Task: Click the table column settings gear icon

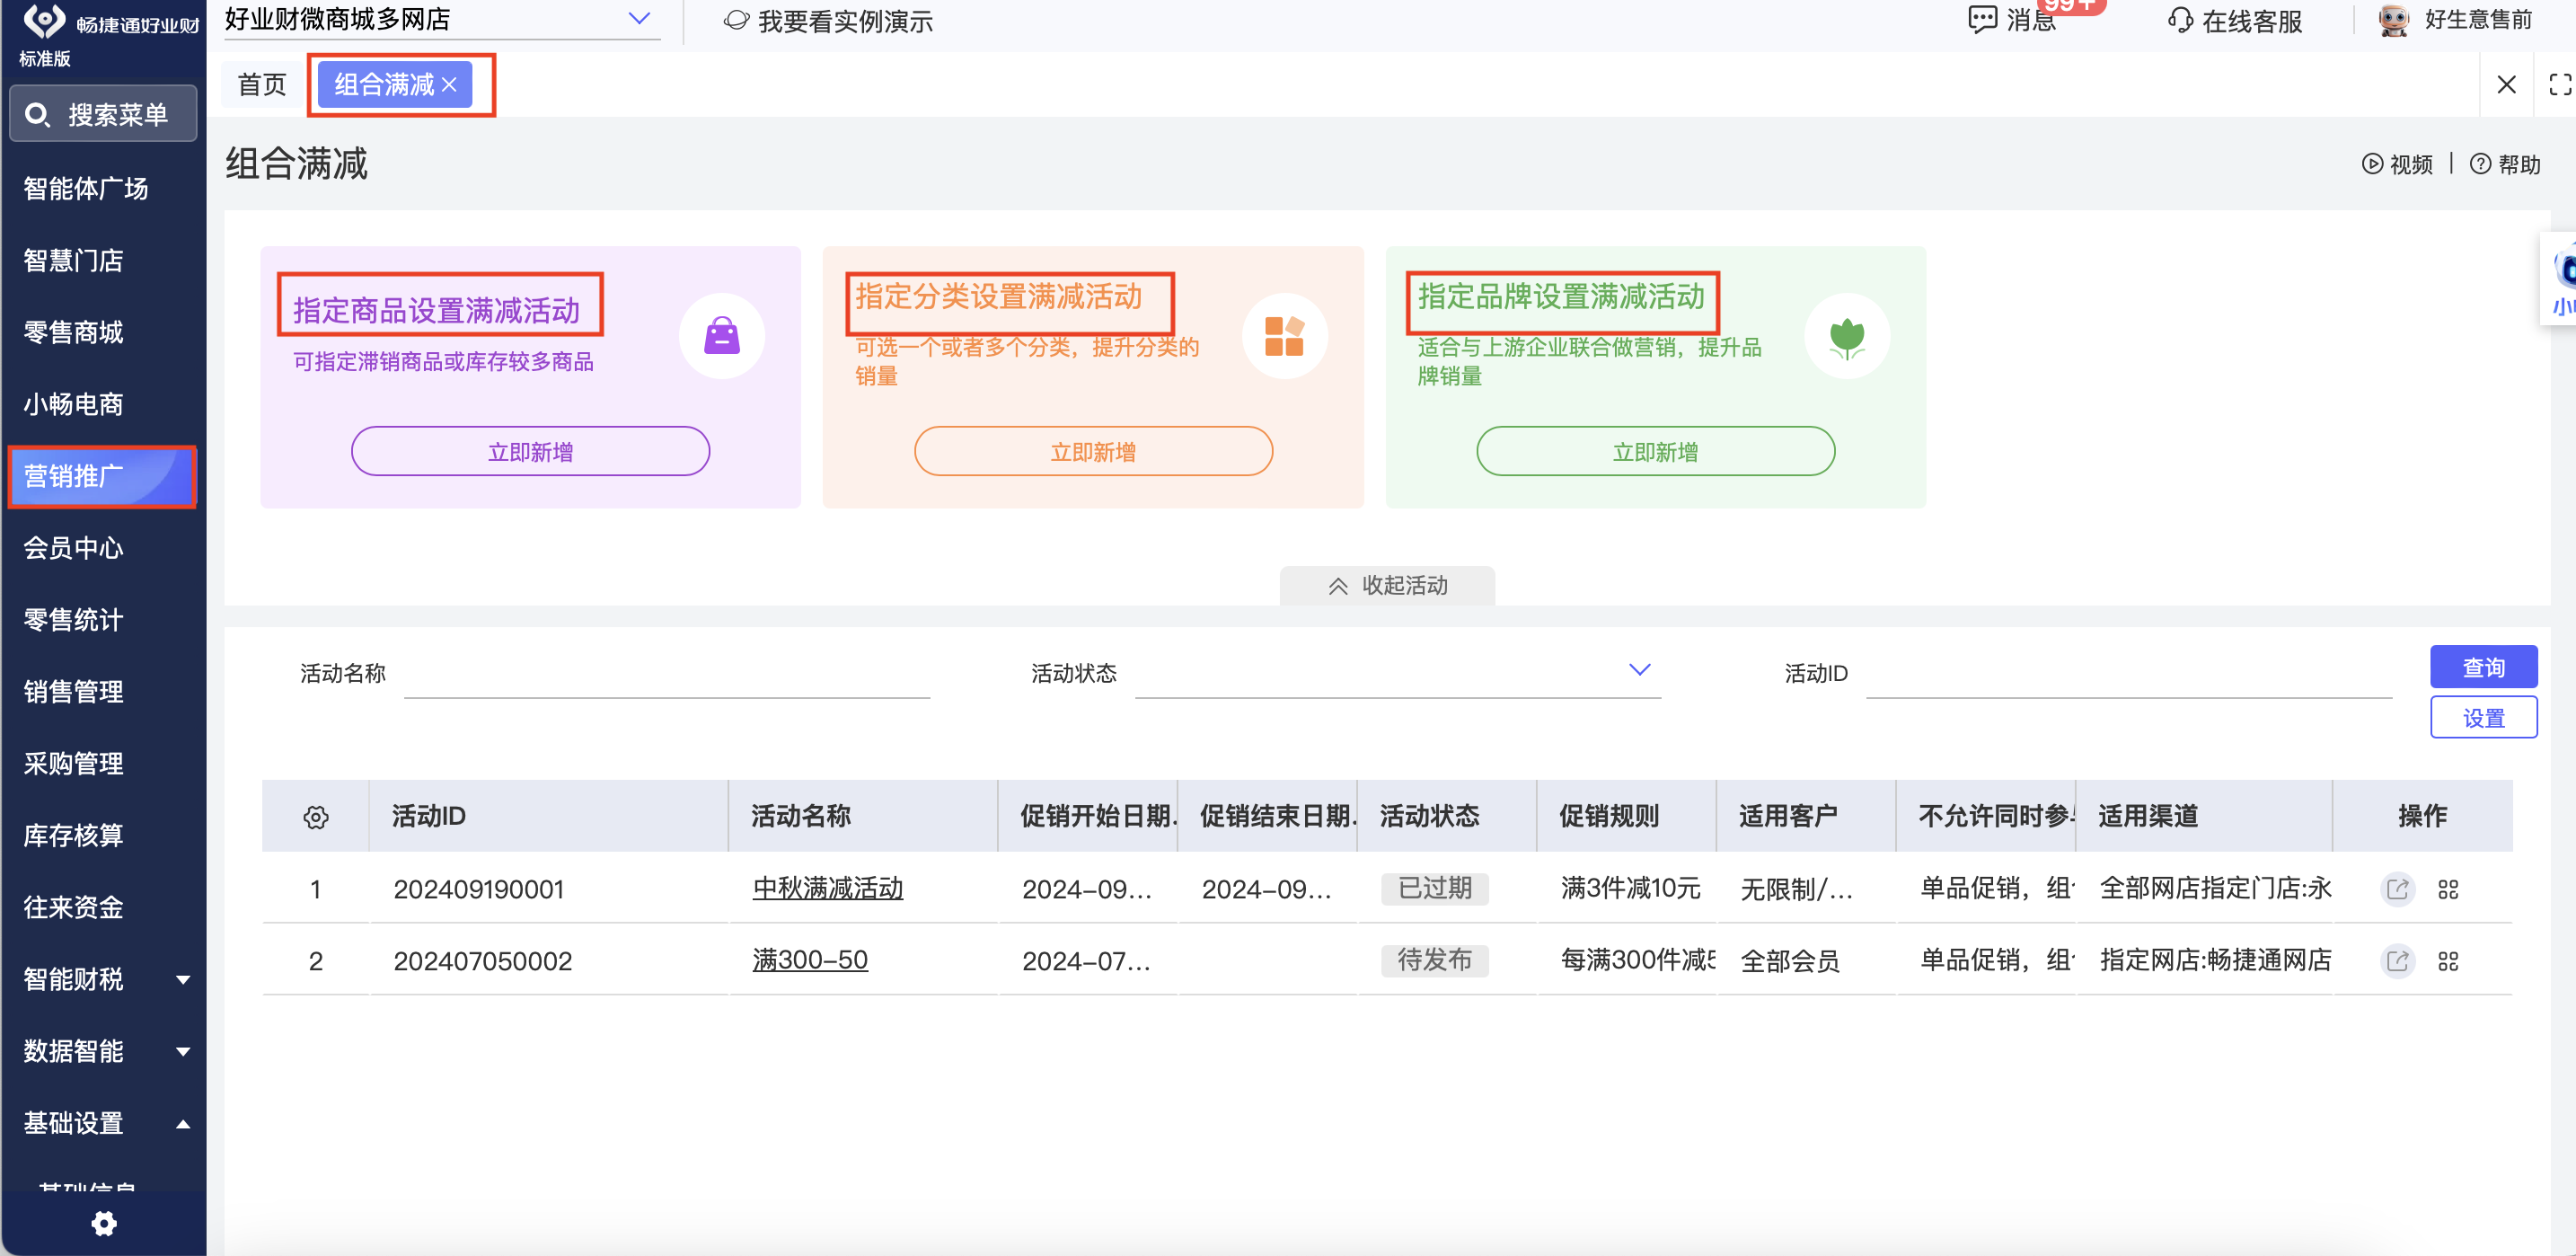Action: (315, 817)
